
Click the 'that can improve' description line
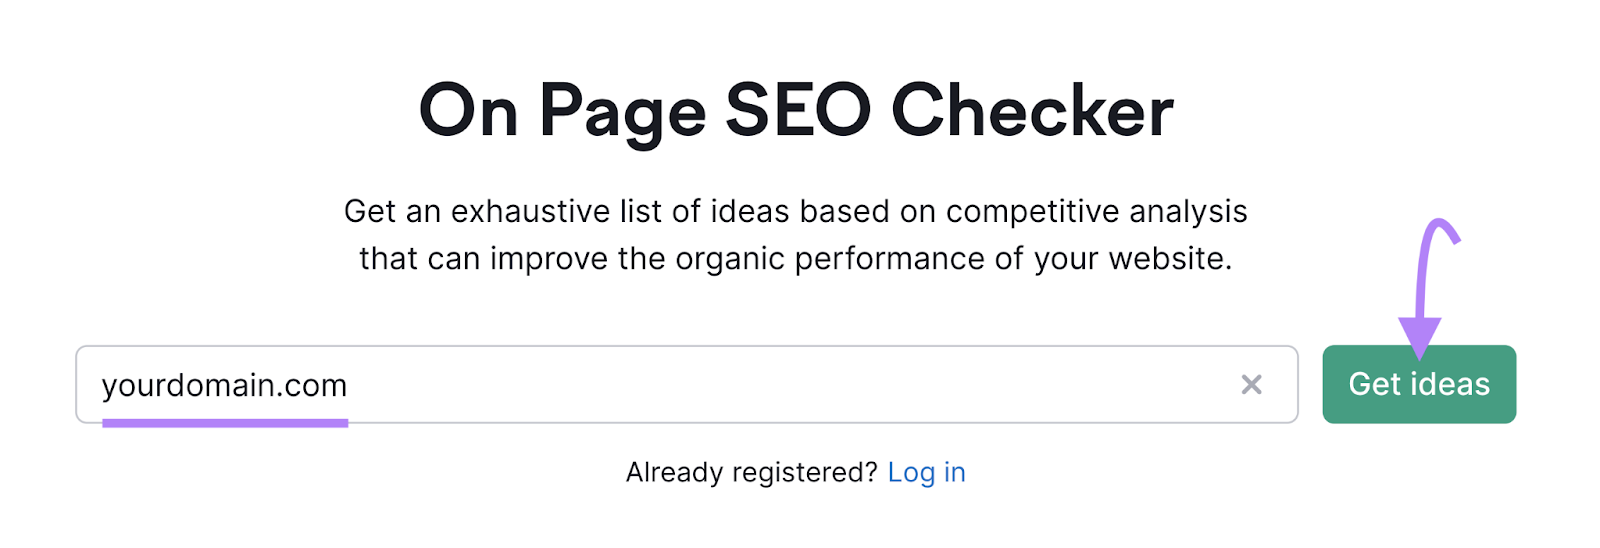click(795, 259)
